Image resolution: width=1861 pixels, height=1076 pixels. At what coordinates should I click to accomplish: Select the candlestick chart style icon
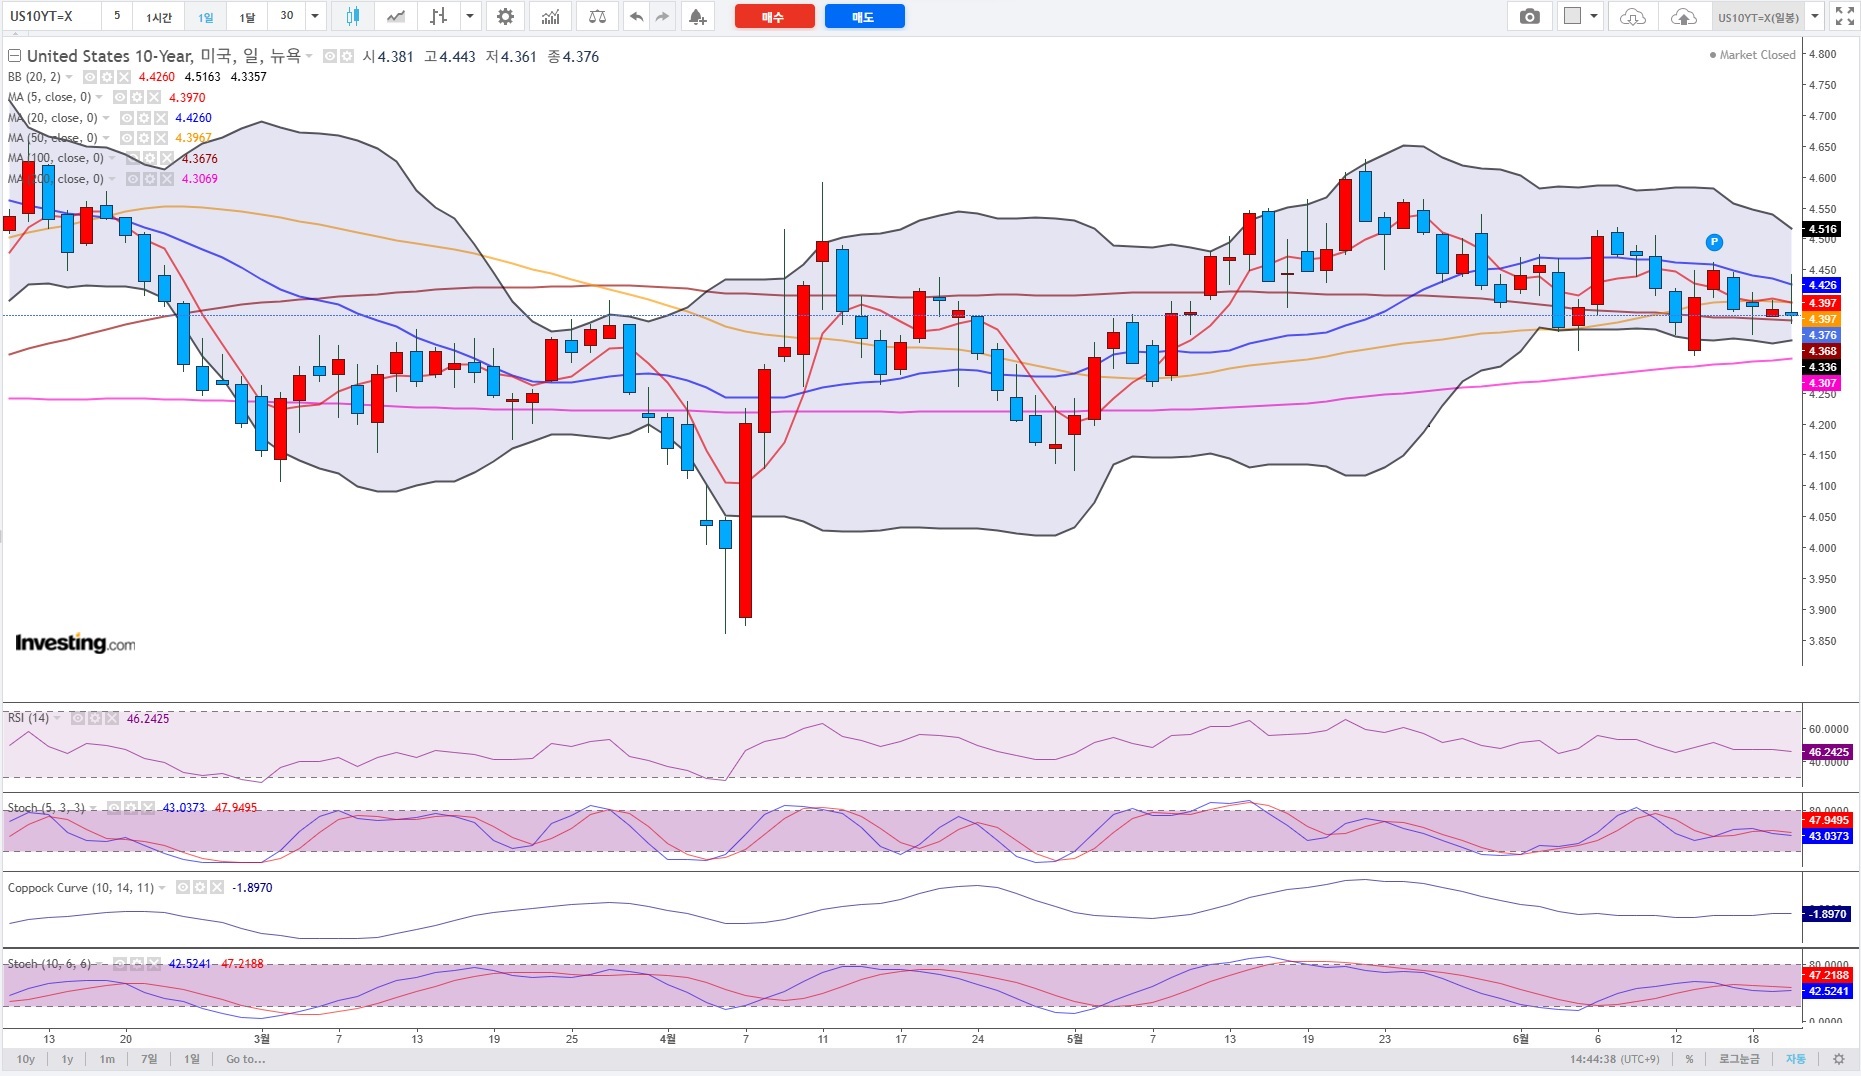click(x=352, y=16)
